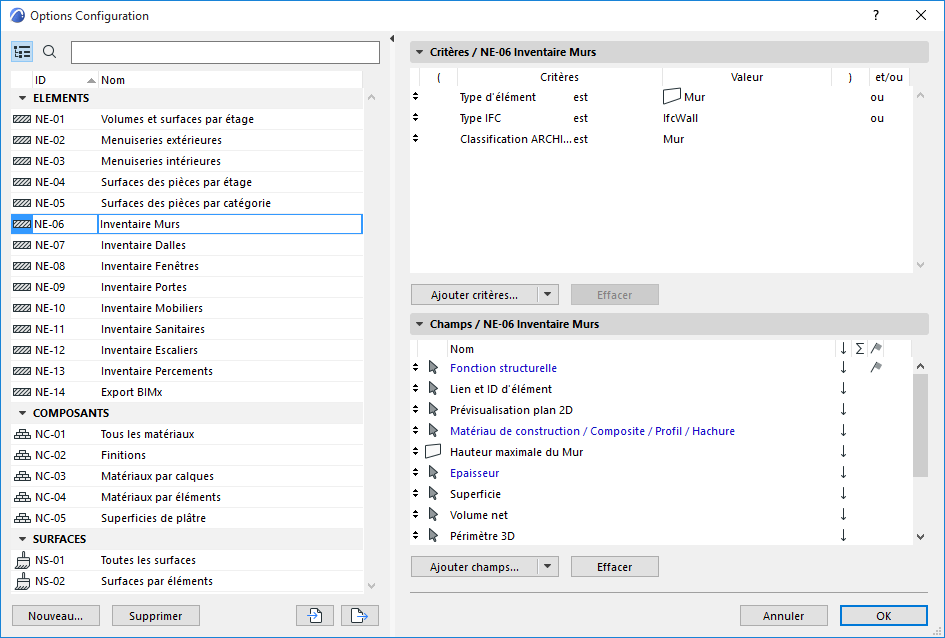Select the NE-08 Inventaire Fenêtres scheme
This screenshot has width=945, height=638.
[150, 266]
